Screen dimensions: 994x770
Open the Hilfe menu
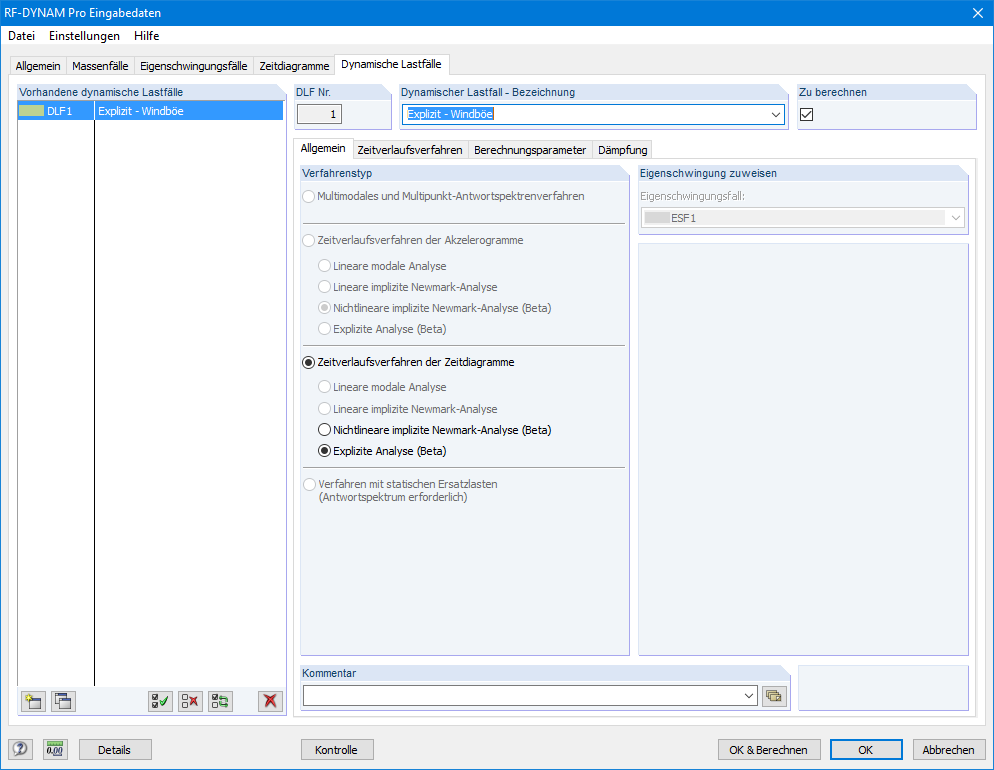click(x=146, y=36)
